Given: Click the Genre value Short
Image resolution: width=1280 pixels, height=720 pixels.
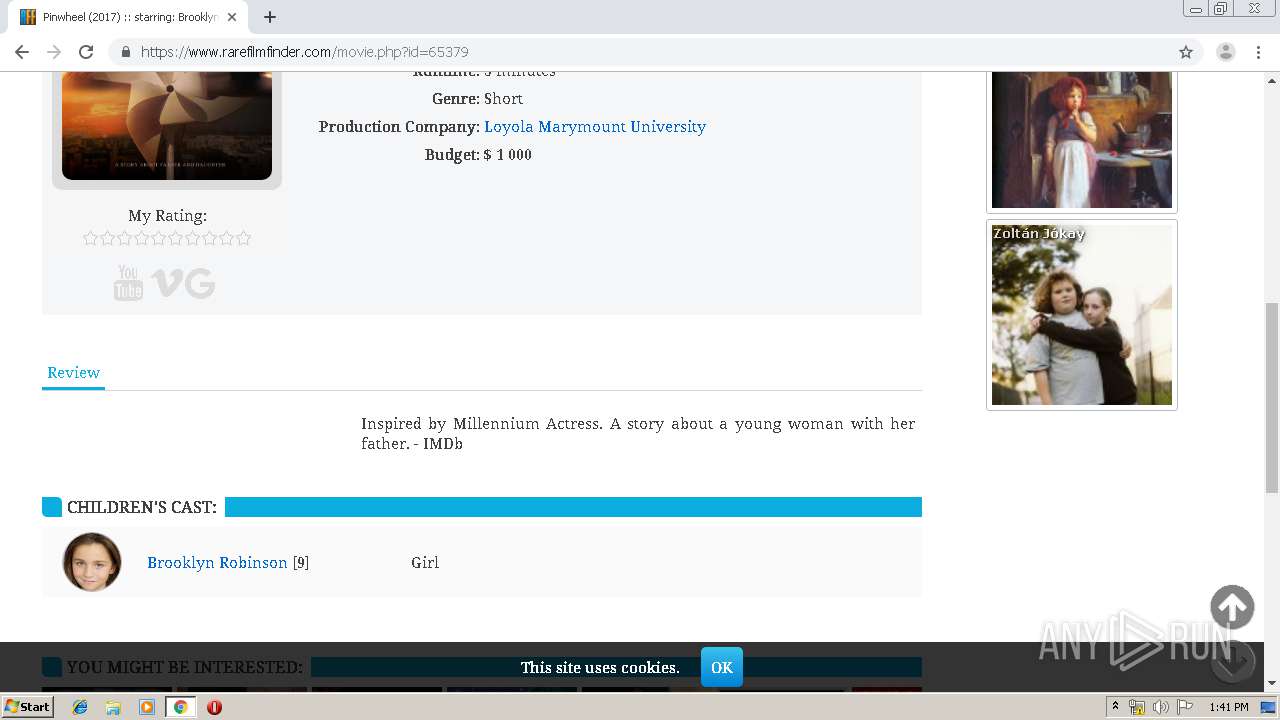Looking at the screenshot, I should tap(504, 99).
